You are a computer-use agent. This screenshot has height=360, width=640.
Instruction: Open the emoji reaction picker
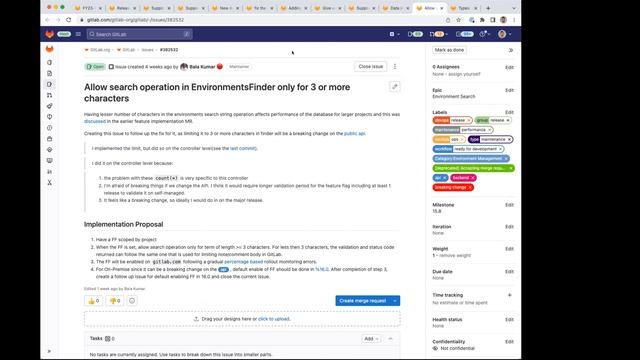pos(132,301)
